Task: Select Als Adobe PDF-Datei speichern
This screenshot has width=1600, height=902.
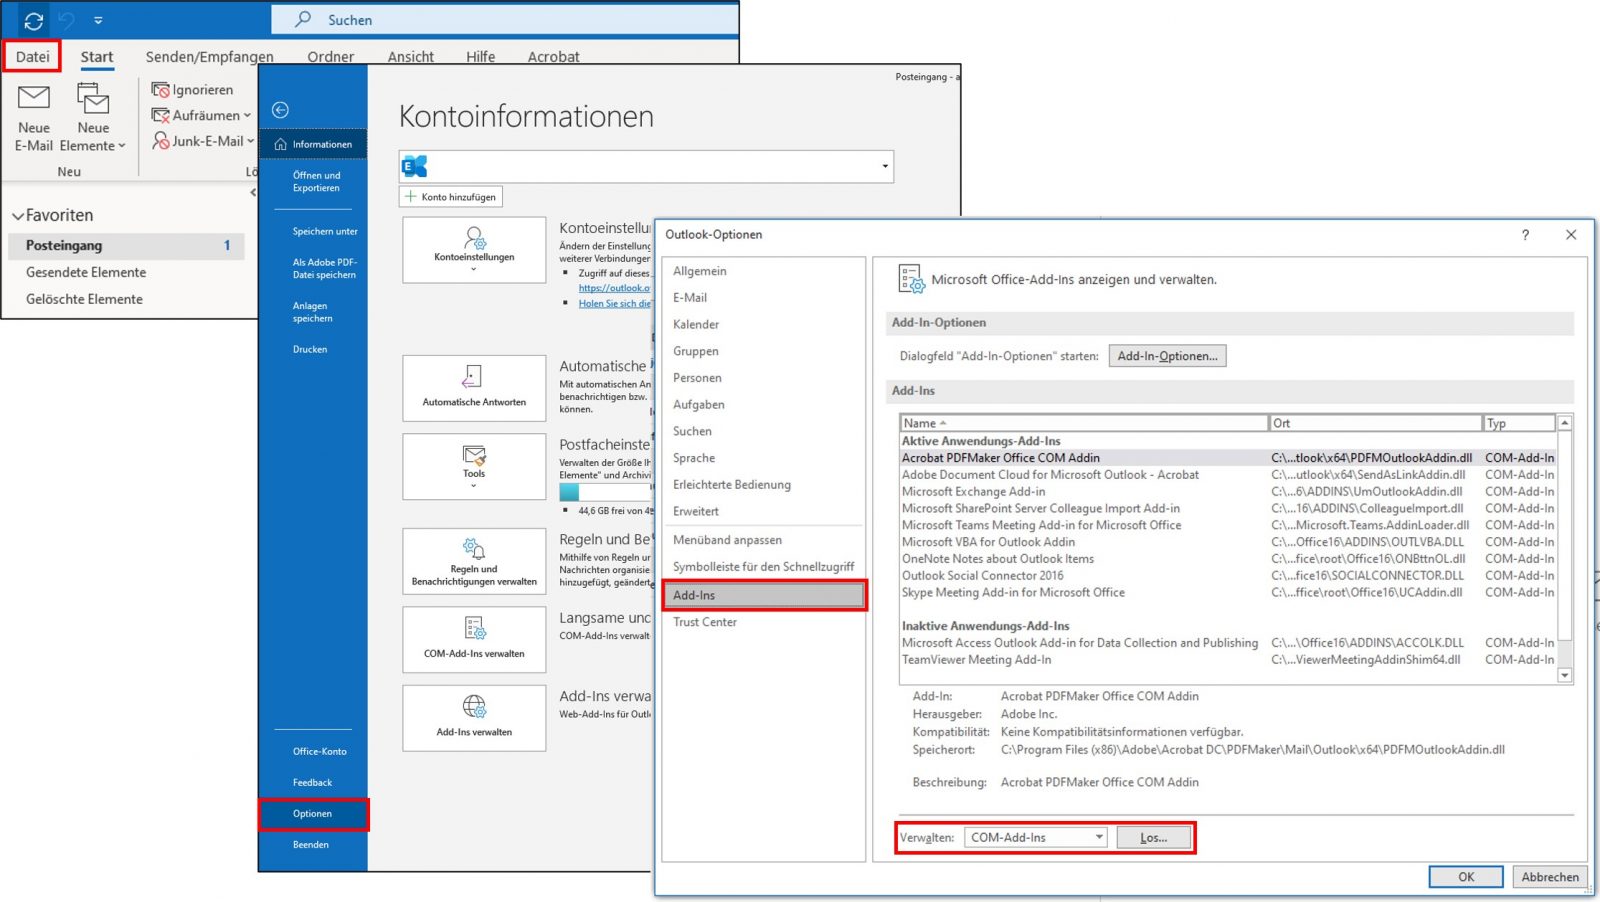Action: pyautogui.click(x=324, y=268)
